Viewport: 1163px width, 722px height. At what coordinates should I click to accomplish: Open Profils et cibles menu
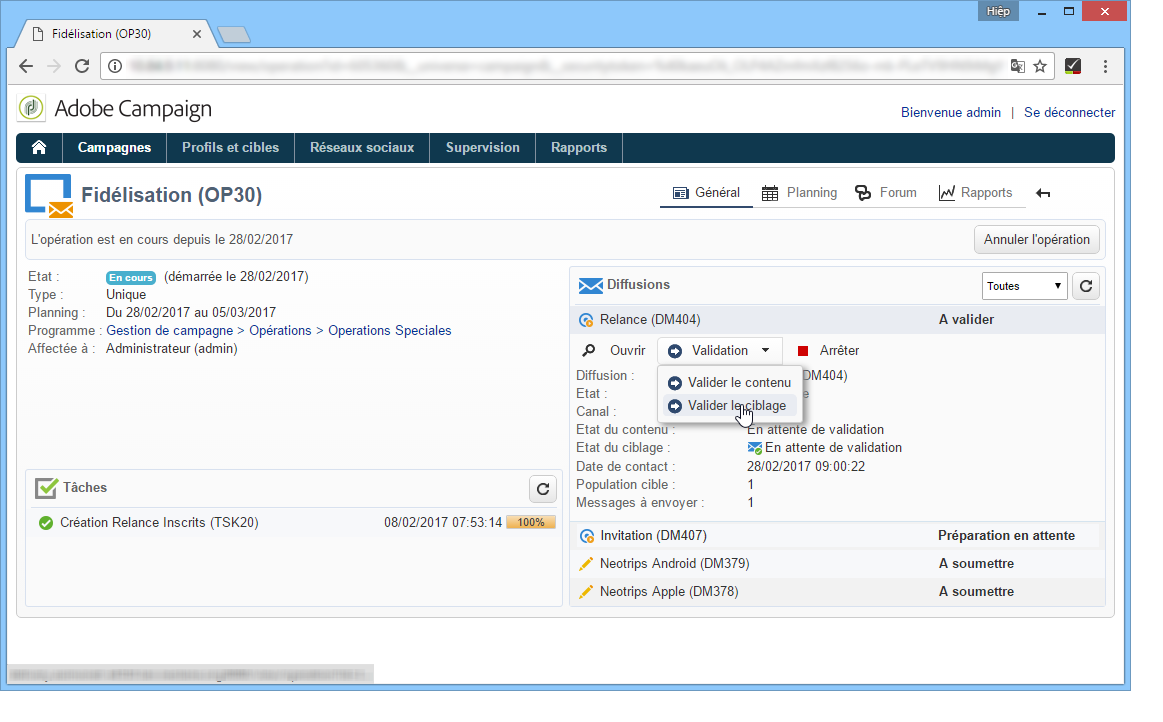[x=231, y=148]
